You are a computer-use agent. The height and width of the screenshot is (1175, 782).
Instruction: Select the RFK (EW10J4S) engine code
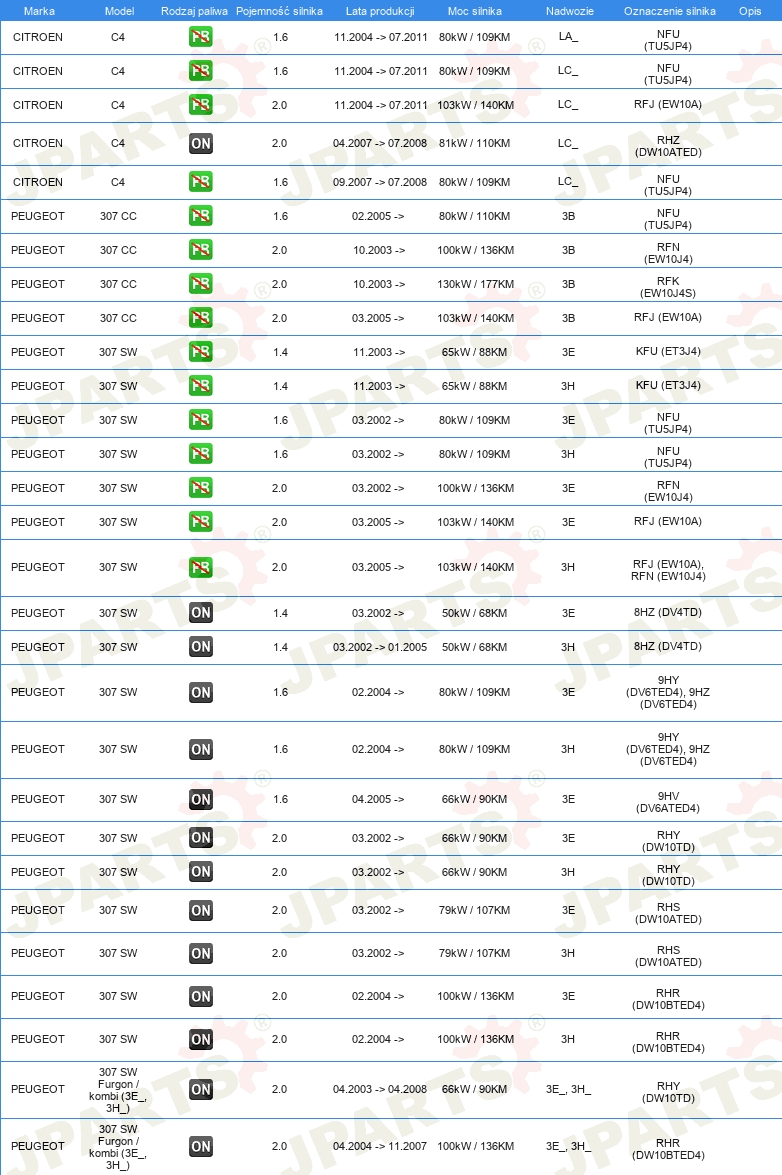(x=668, y=287)
